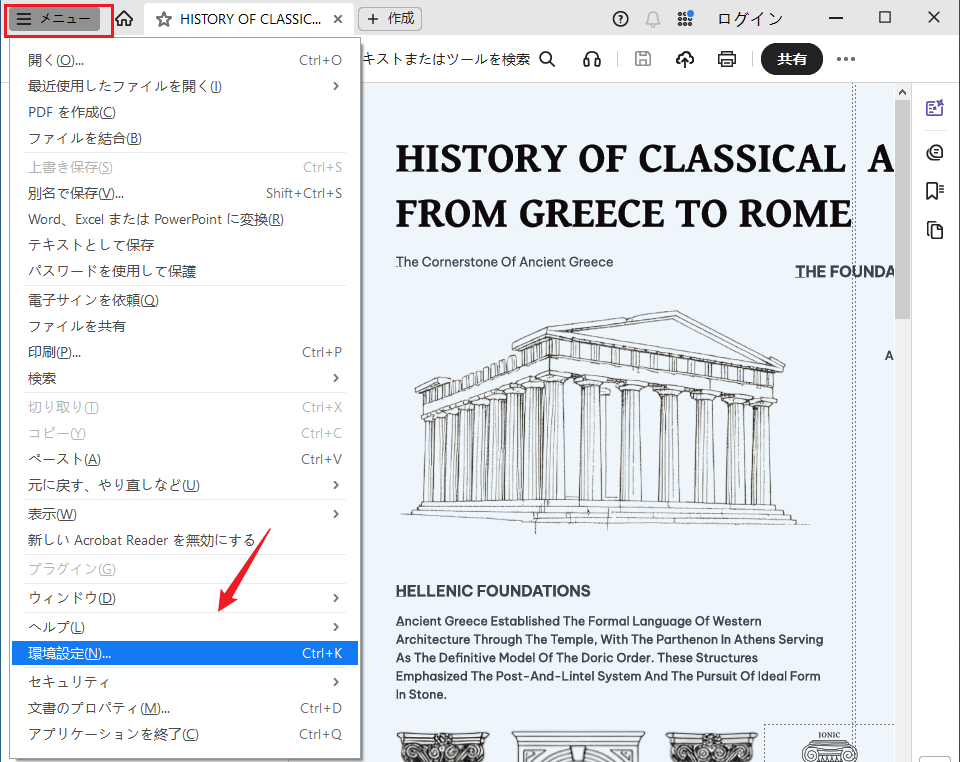
Task: Expand 最近使用したファイルを開く submenu
Action: pyautogui.click(x=184, y=86)
